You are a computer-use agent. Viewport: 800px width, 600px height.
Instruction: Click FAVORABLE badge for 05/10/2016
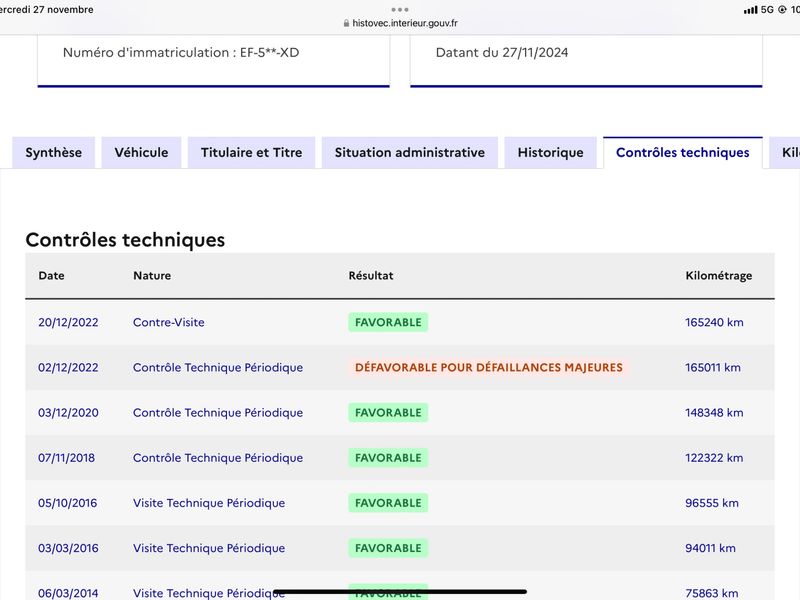[x=388, y=503]
